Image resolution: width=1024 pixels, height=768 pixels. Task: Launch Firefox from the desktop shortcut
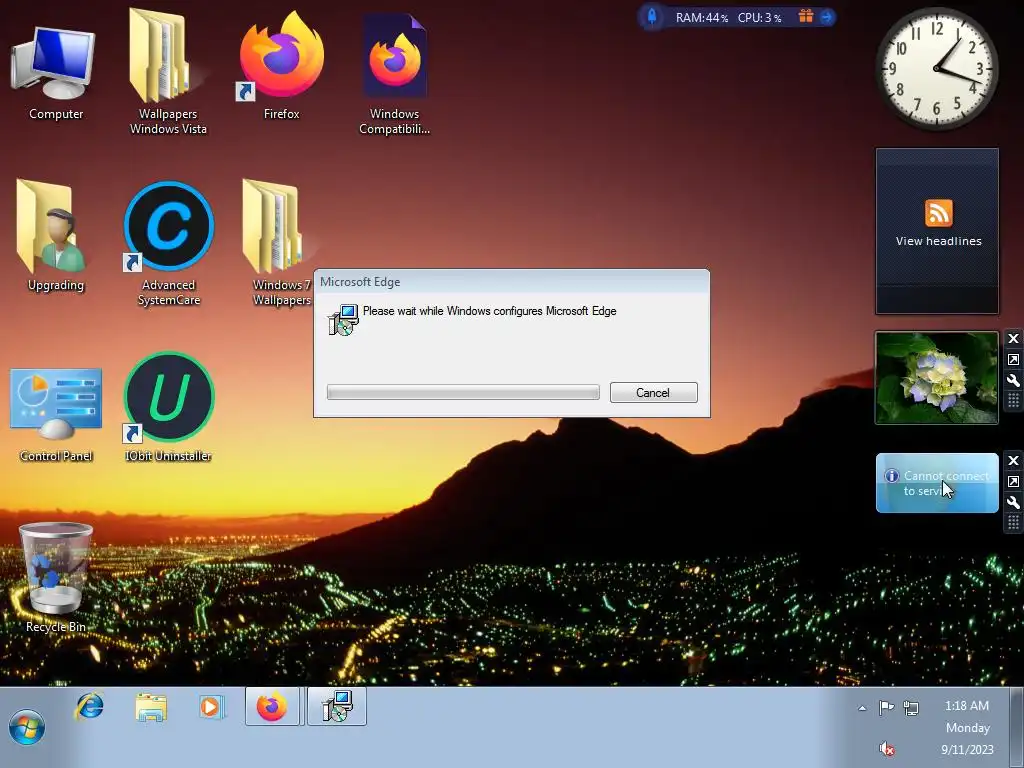tap(281, 65)
